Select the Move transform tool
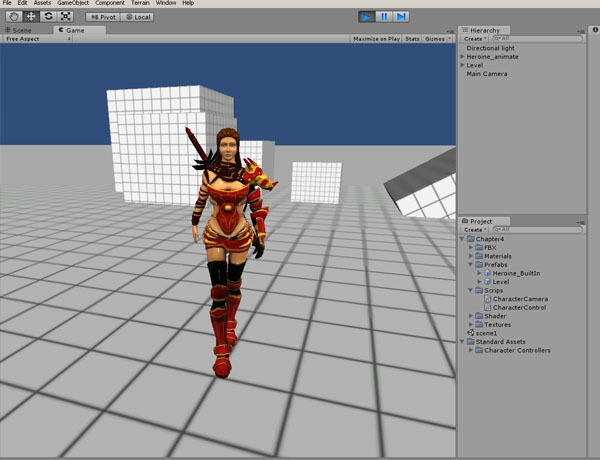Screen dimensions: 600x460 pyautogui.click(x=30, y=17)
